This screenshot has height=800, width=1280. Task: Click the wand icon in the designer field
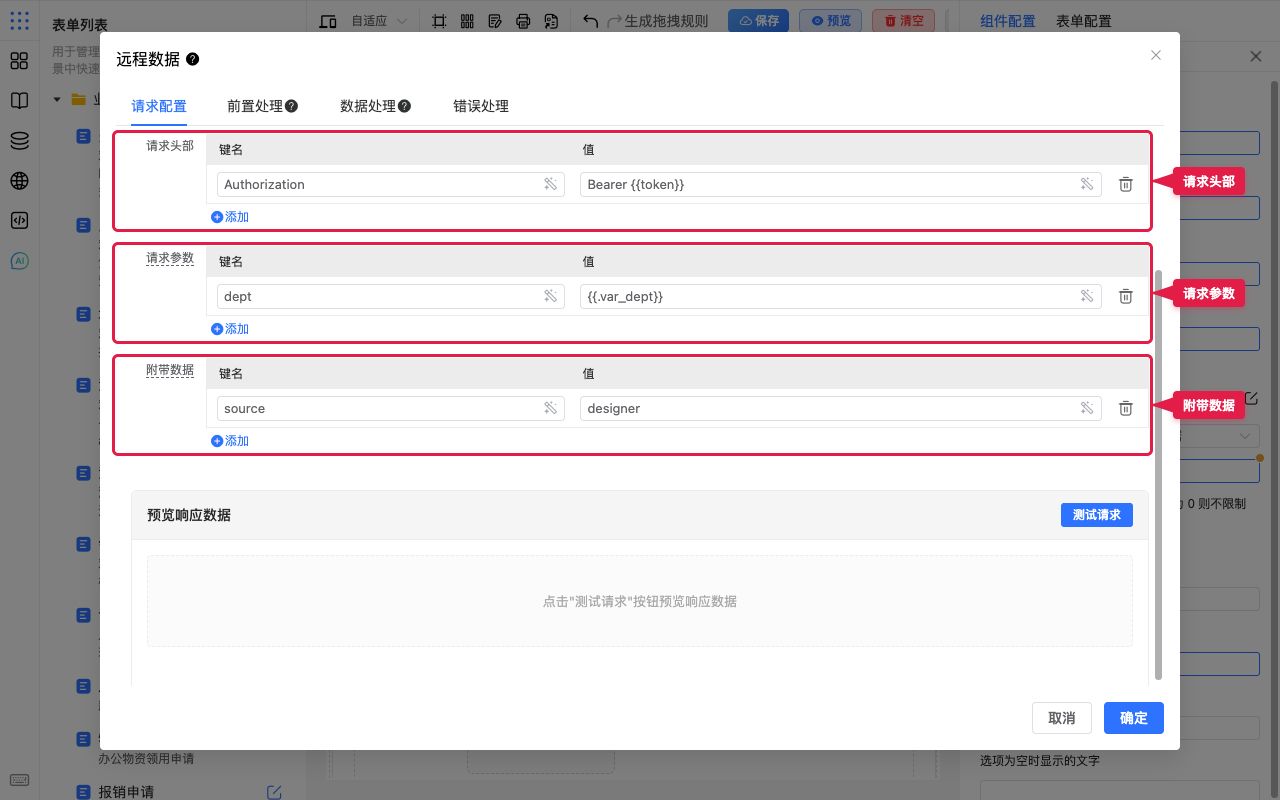click(x=1087, y=408)
